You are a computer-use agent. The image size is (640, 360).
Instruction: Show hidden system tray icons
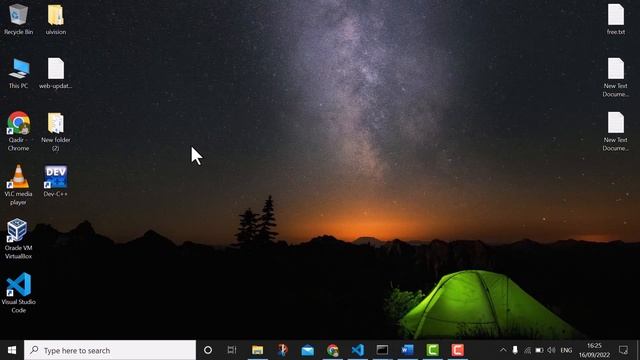point(503,350)
